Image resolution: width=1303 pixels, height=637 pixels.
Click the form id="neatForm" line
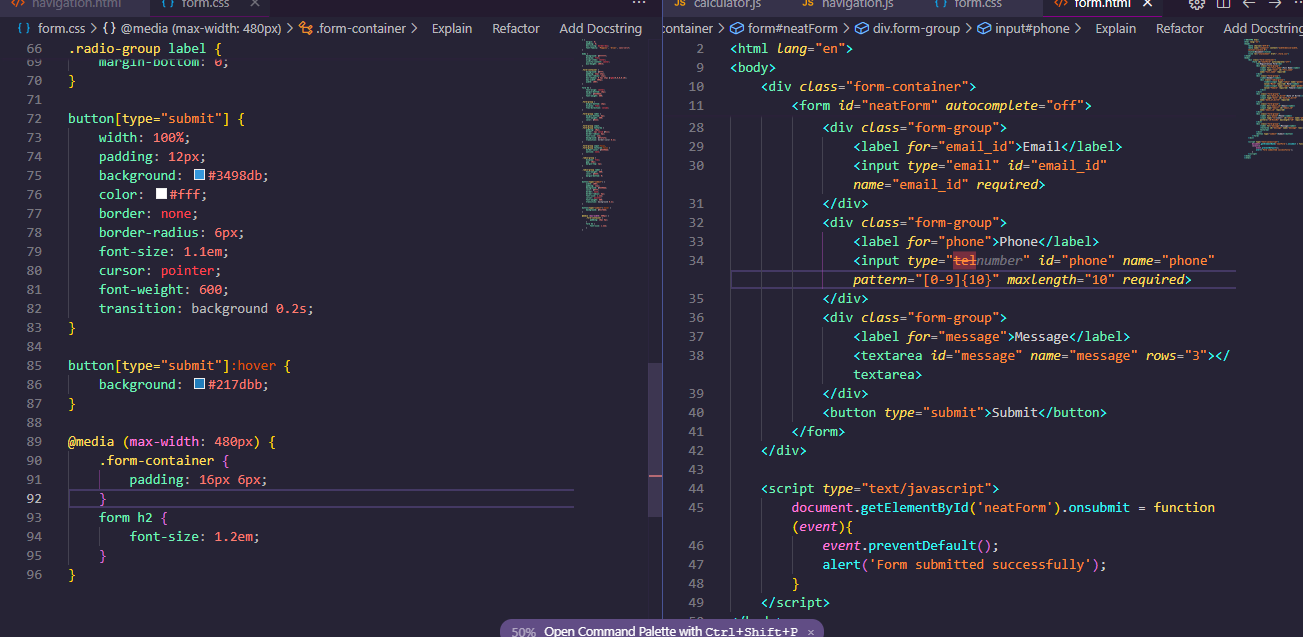pos(941,105)
